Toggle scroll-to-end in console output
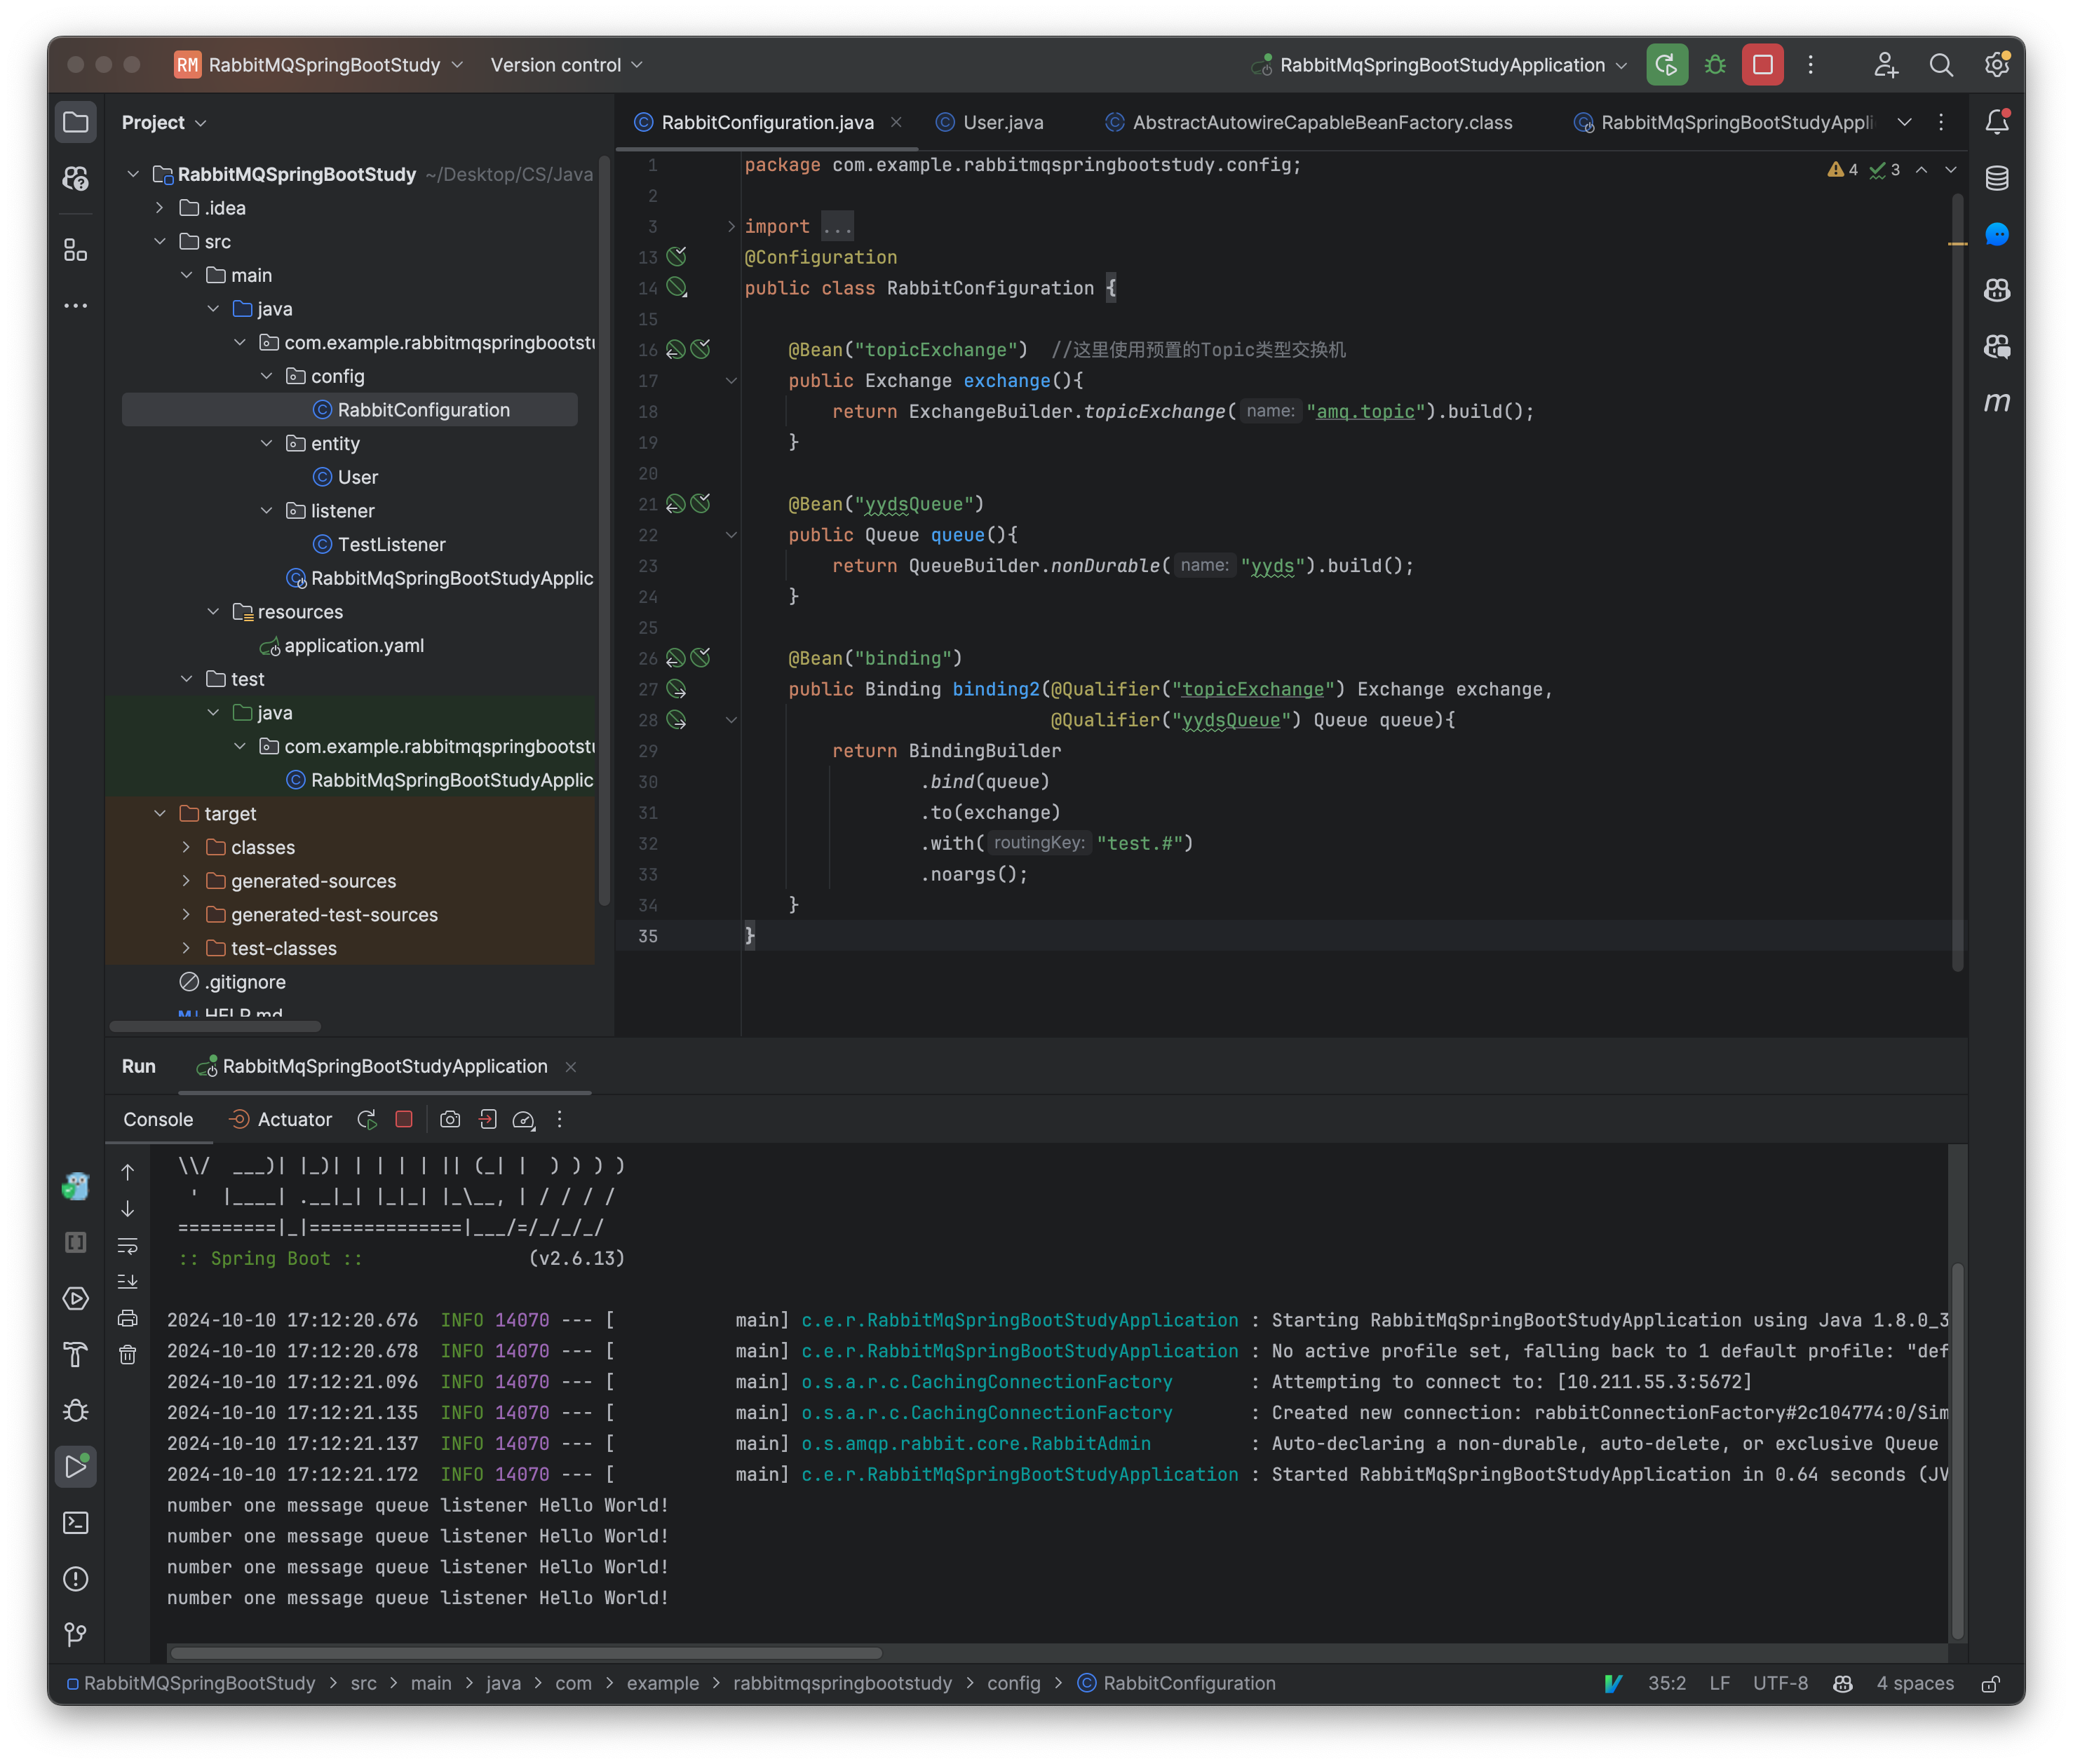The height and width of the screenshot is (1764, 2073). point(128,1281)
